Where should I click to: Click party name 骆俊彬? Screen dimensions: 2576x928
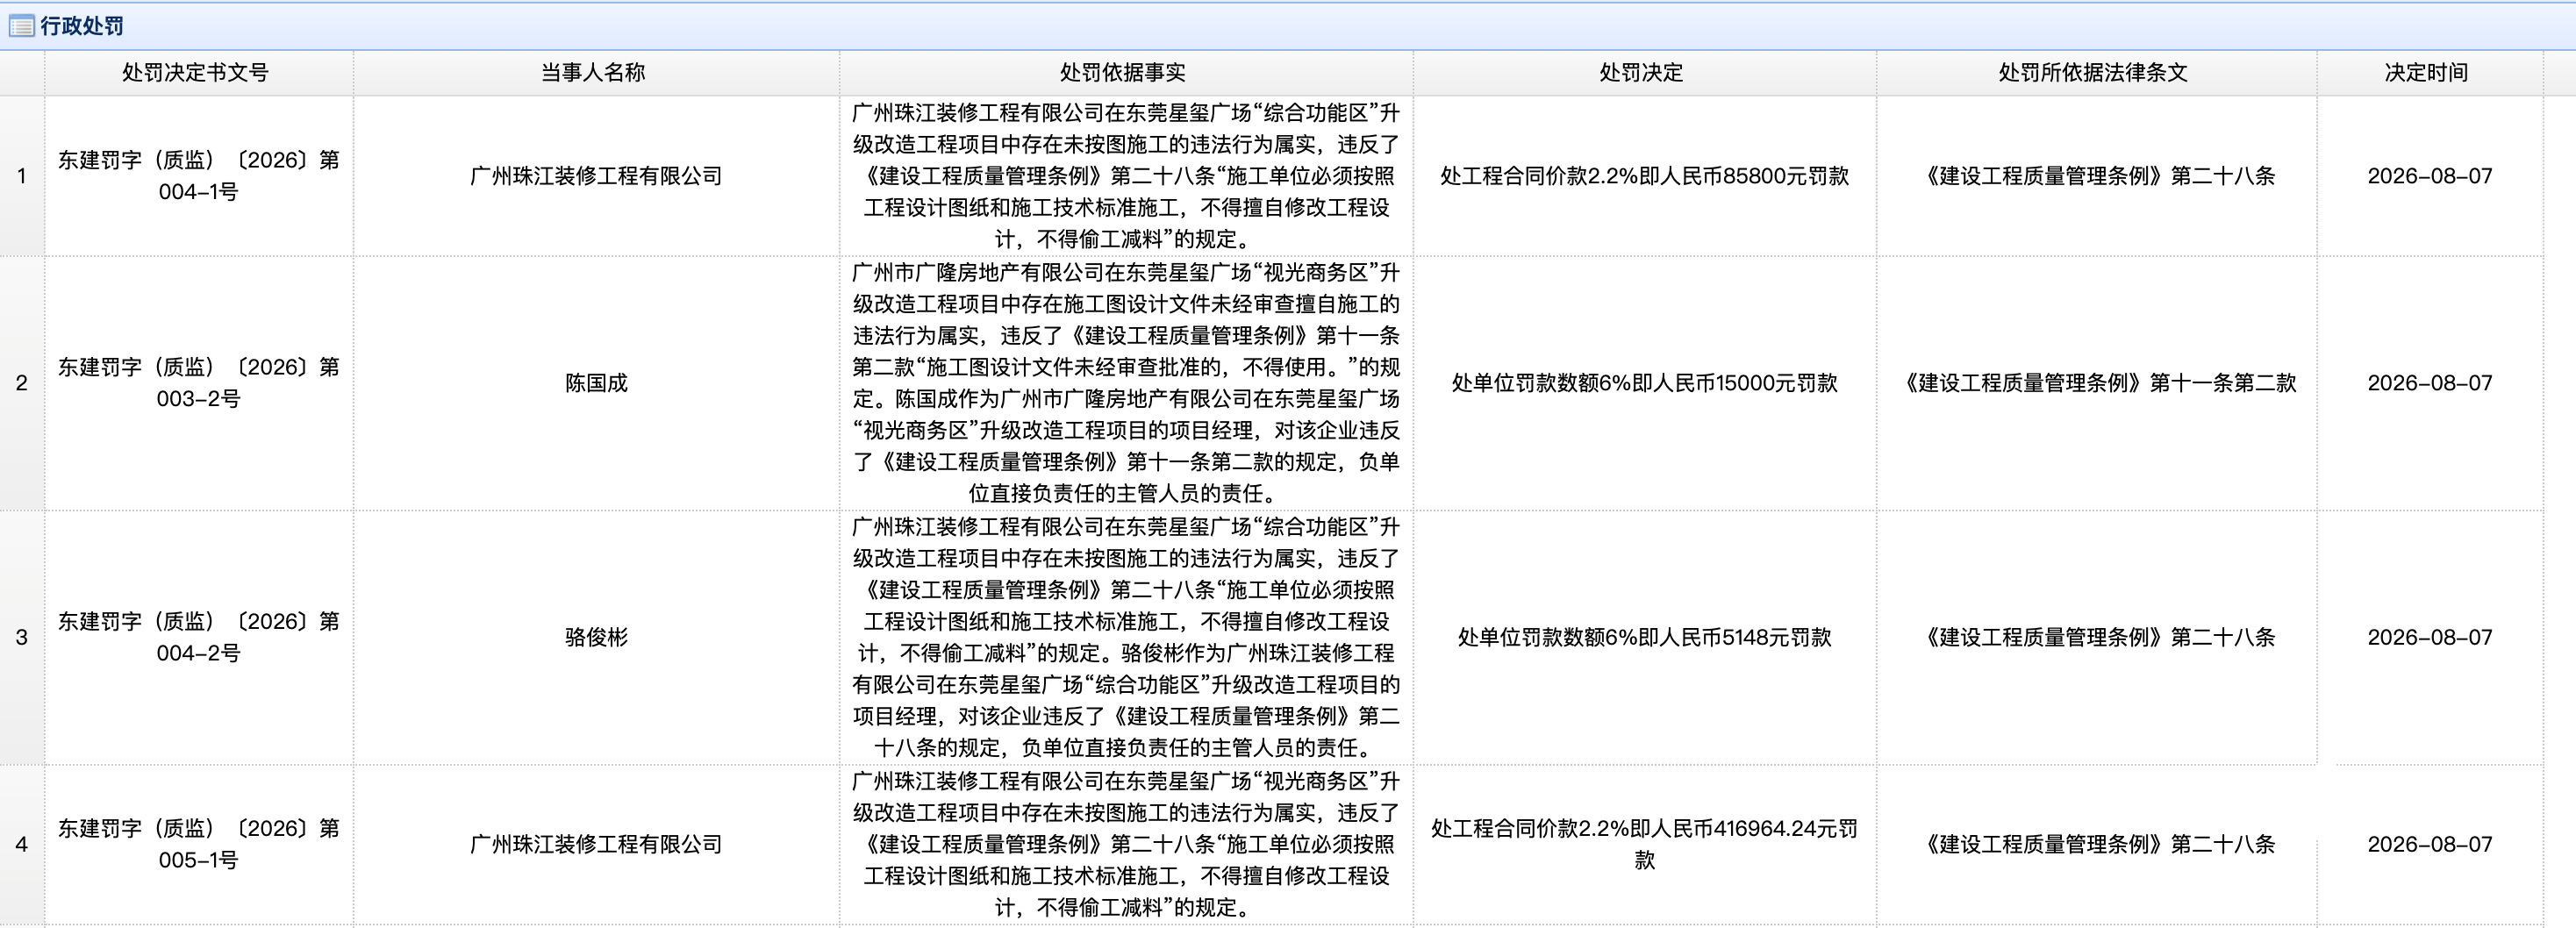596,637
